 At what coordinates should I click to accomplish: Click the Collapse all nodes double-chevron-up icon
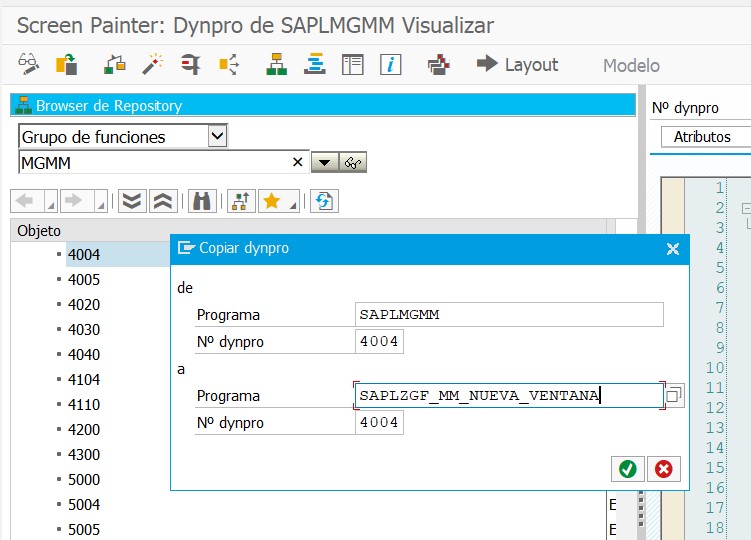coord(163,201)
